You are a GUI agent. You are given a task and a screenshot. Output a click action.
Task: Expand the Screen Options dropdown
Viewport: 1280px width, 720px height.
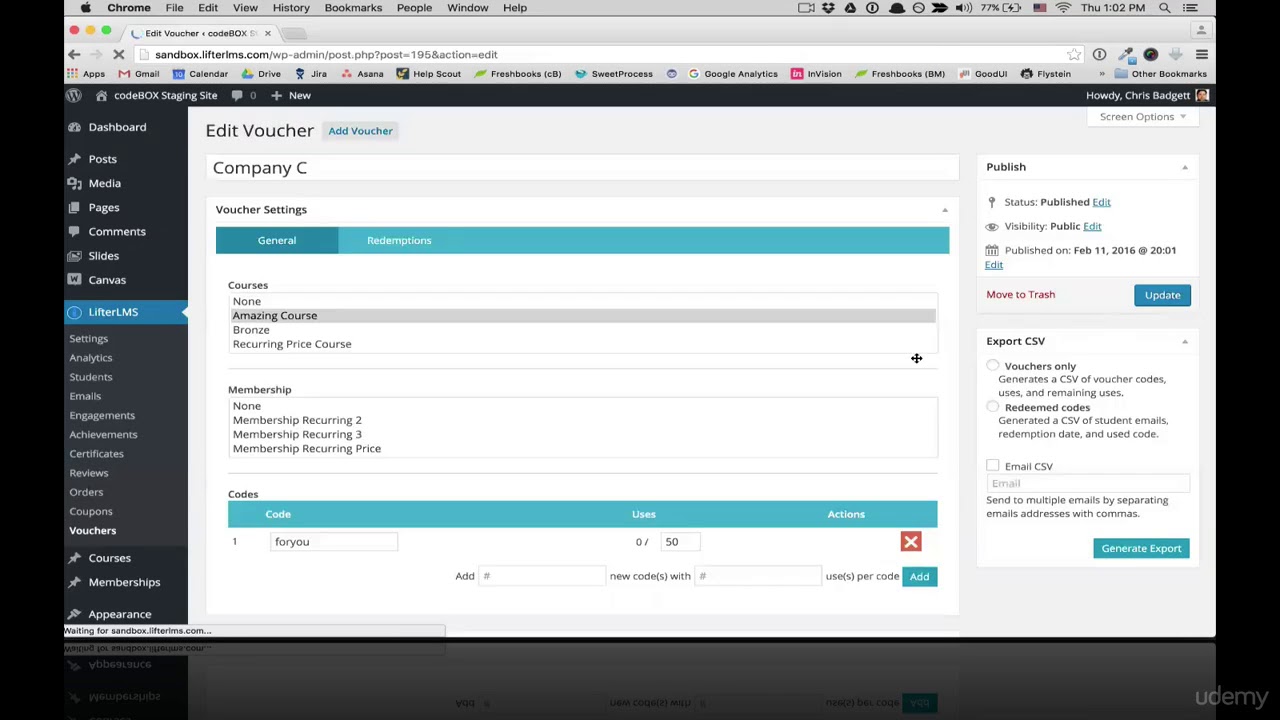pyautogui.click(x=1142, y=117)
